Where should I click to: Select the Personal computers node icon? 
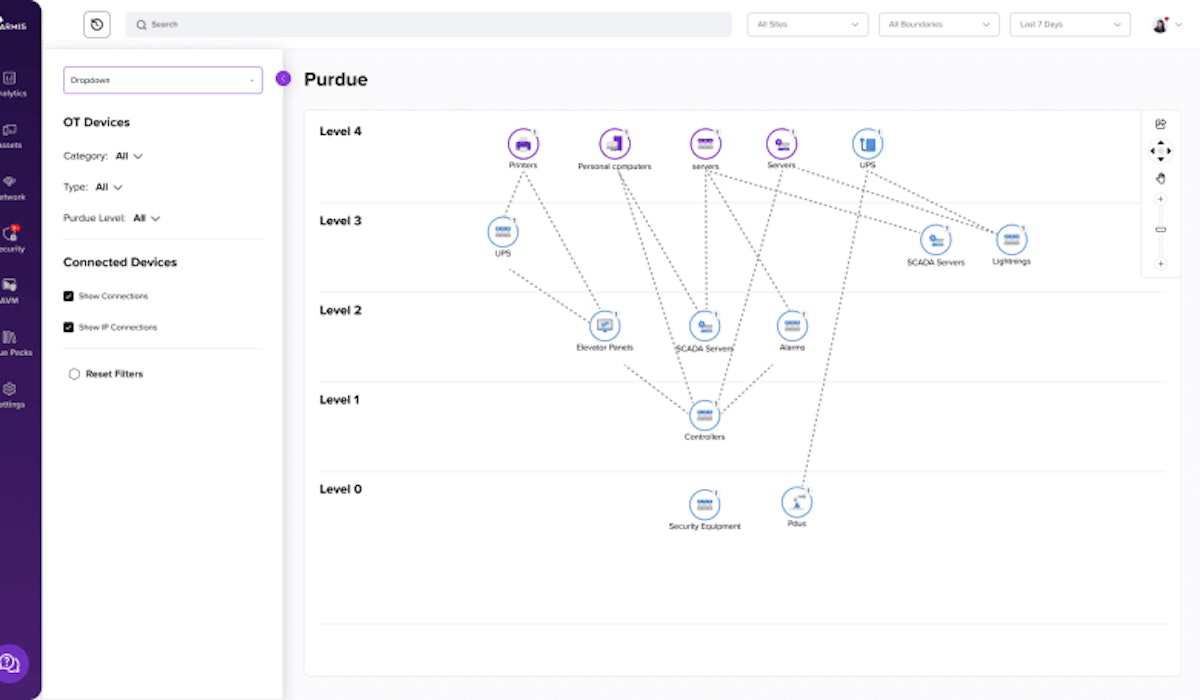[614, 144]
